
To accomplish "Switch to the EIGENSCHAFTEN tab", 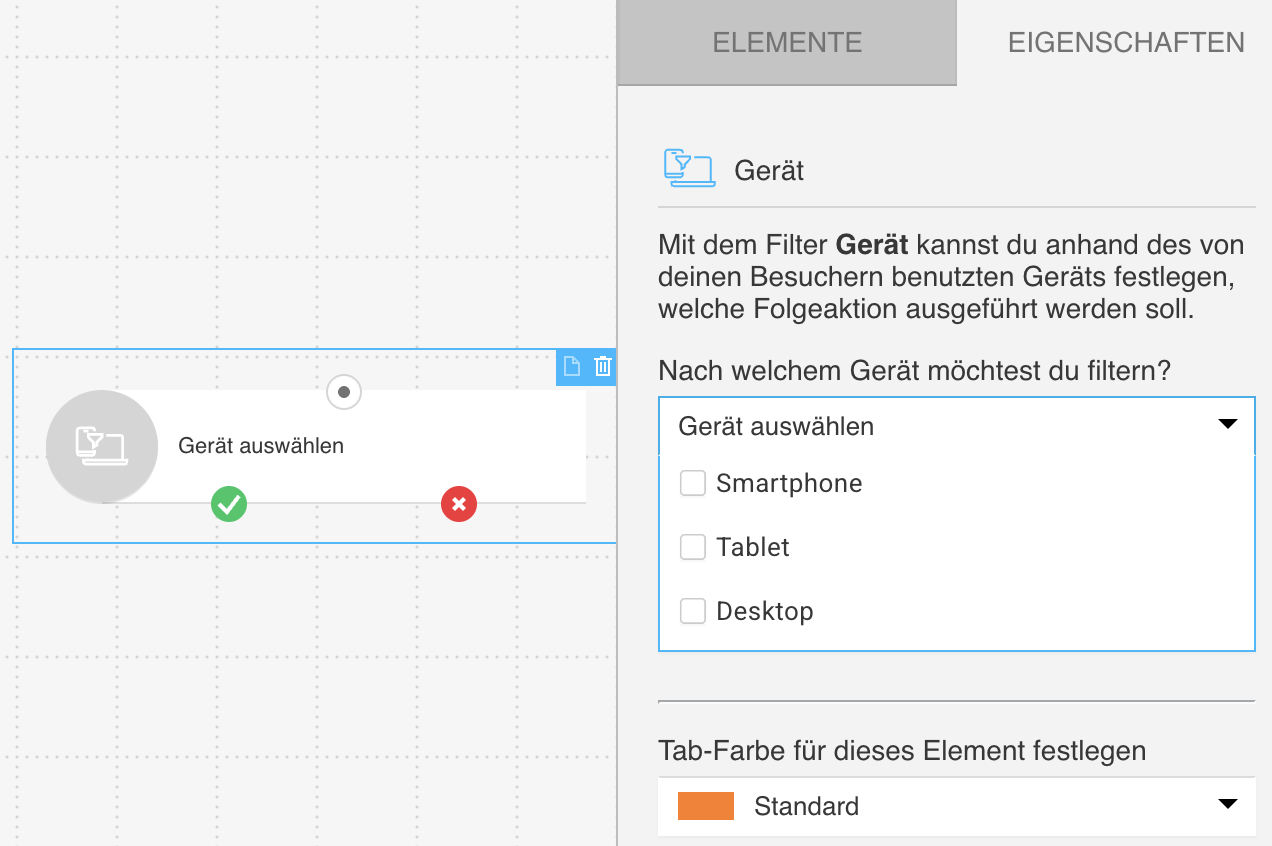I will 1126,43.
